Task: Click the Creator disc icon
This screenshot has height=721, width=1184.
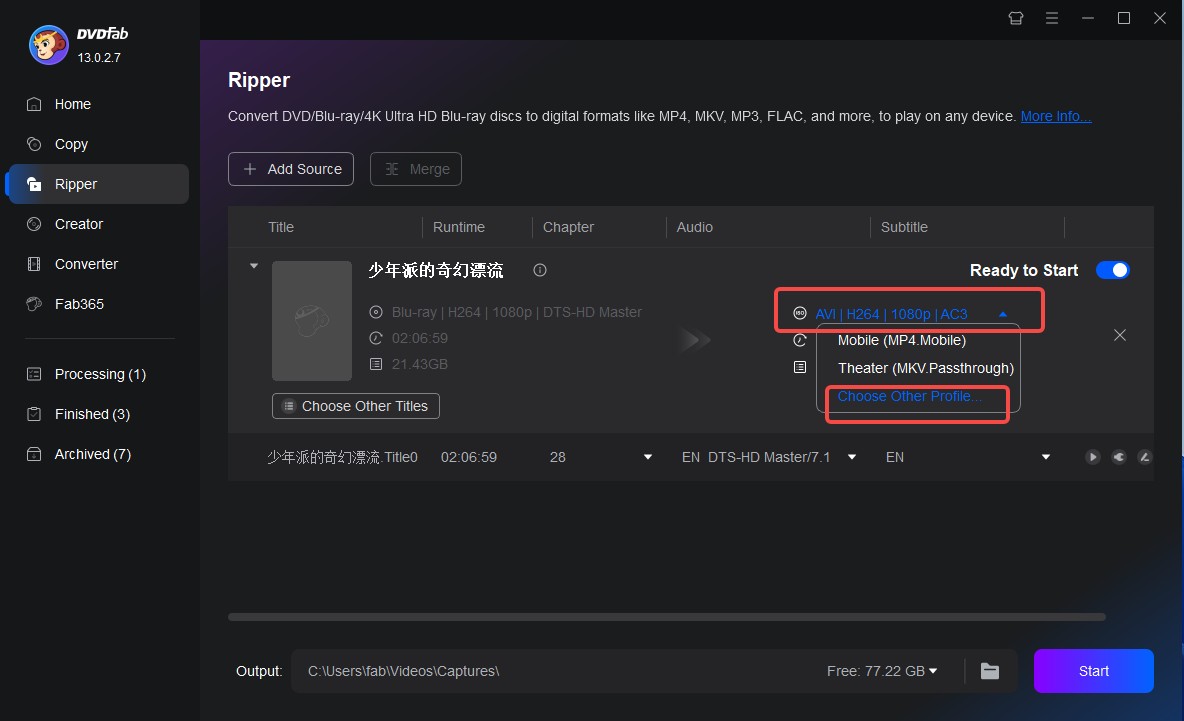Action: point(34,224)
